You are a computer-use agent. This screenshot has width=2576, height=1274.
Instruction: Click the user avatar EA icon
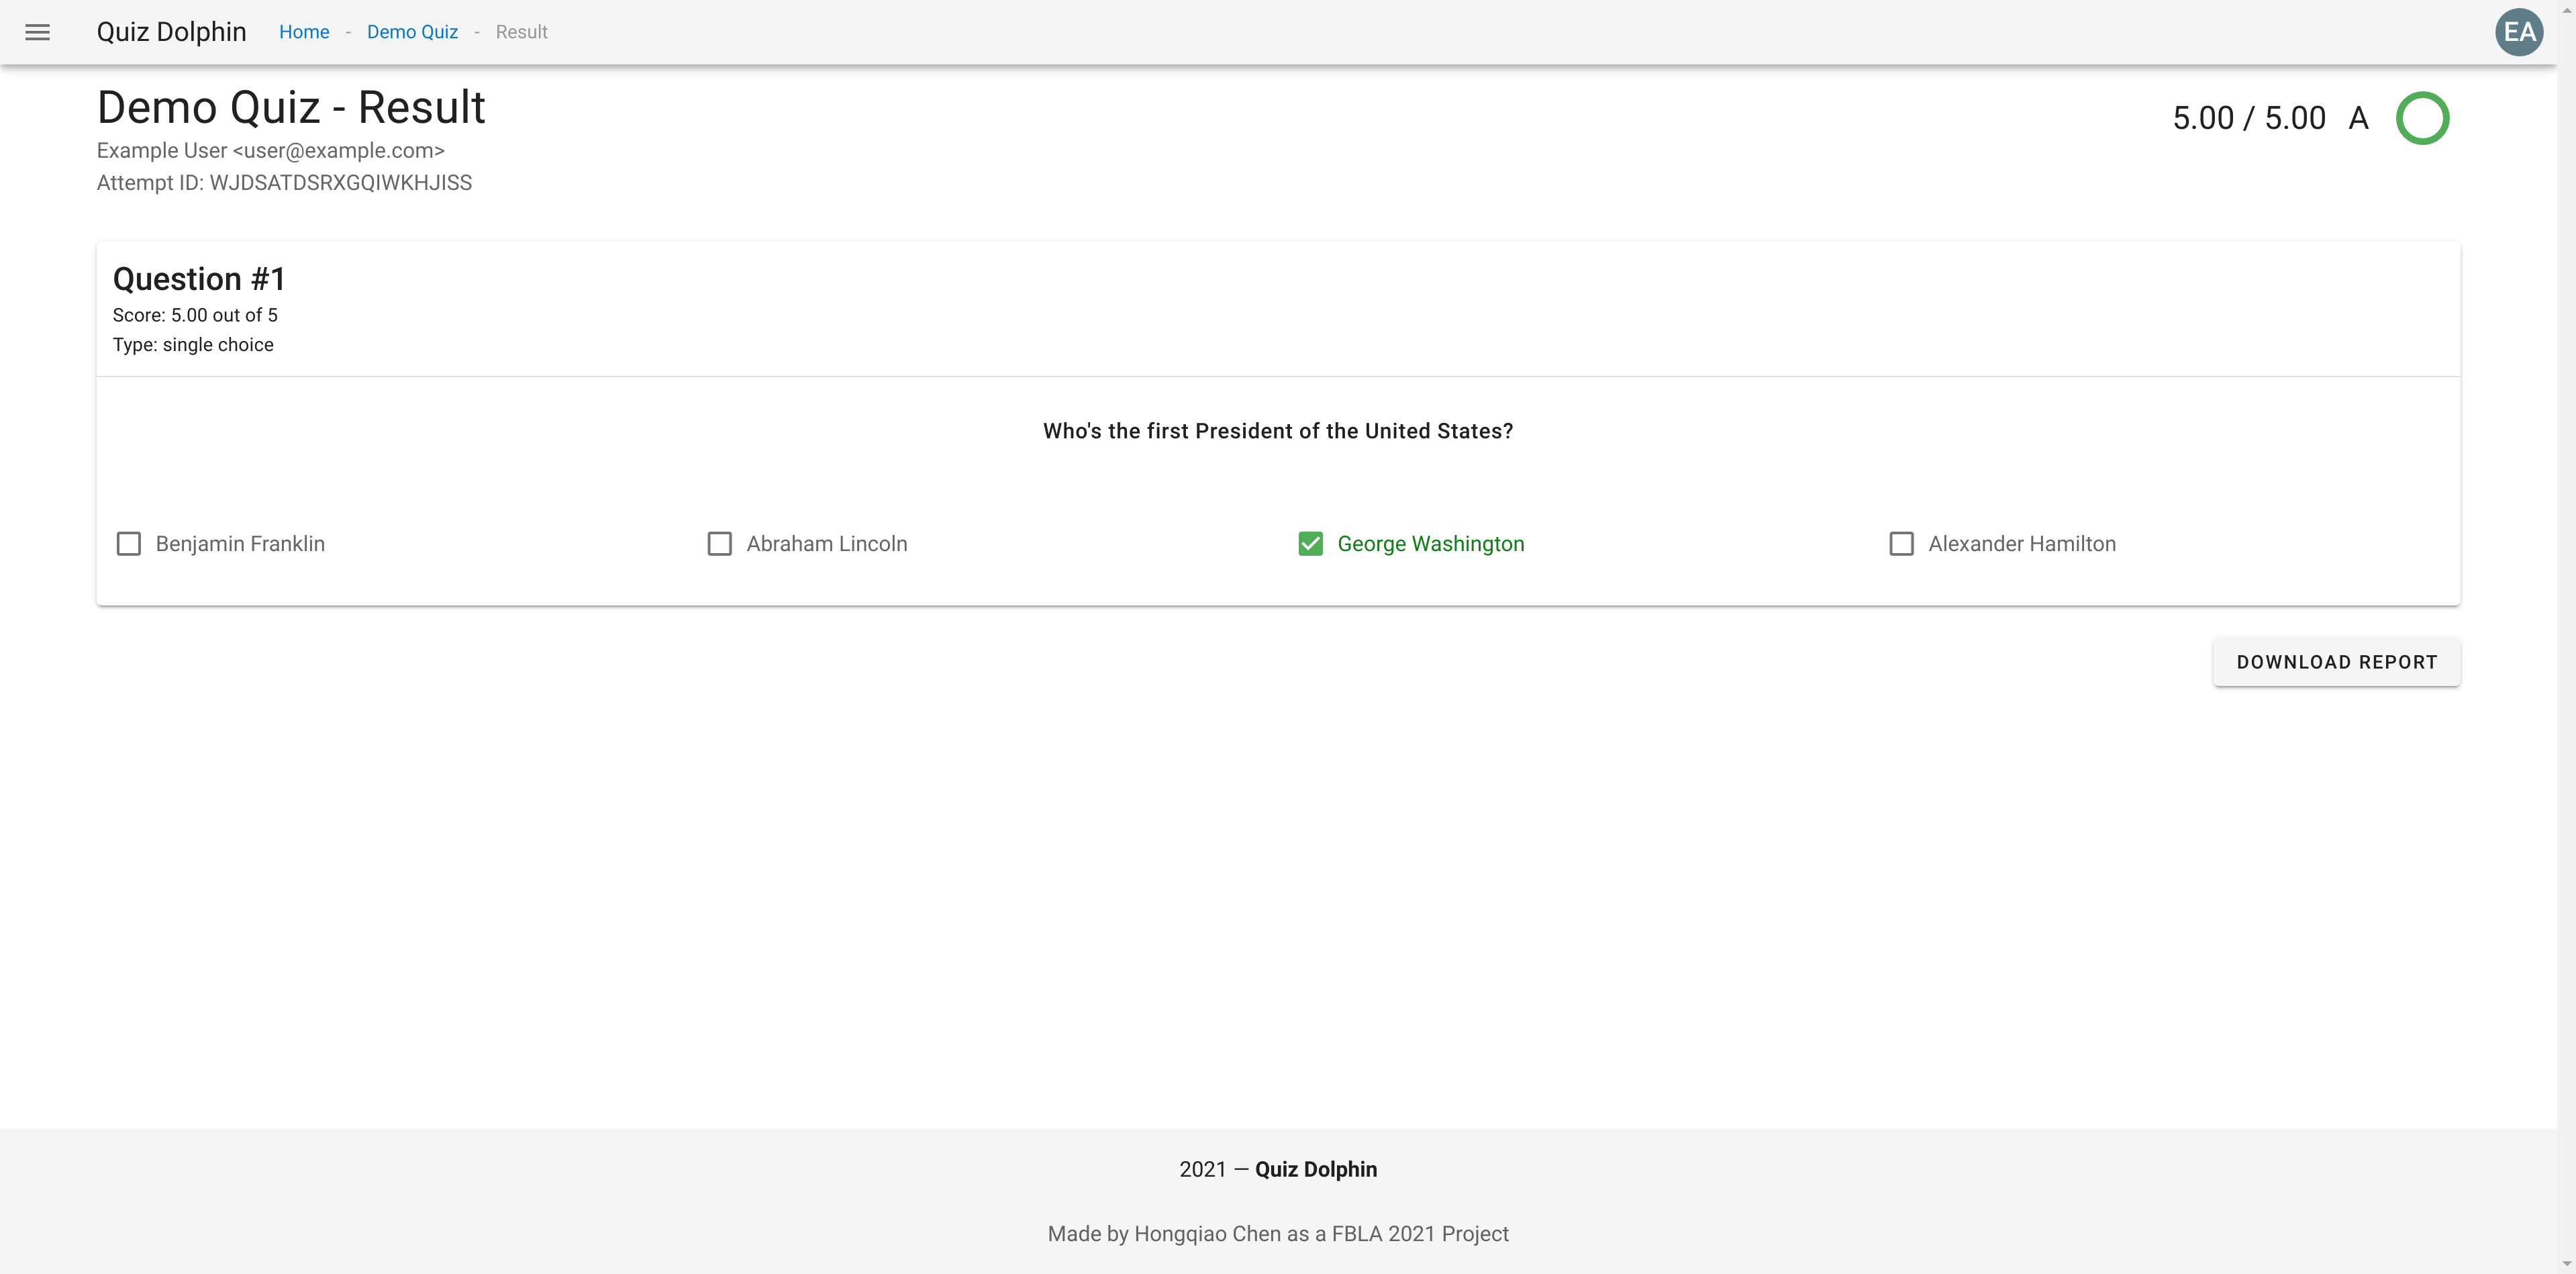pos(2509,32)
